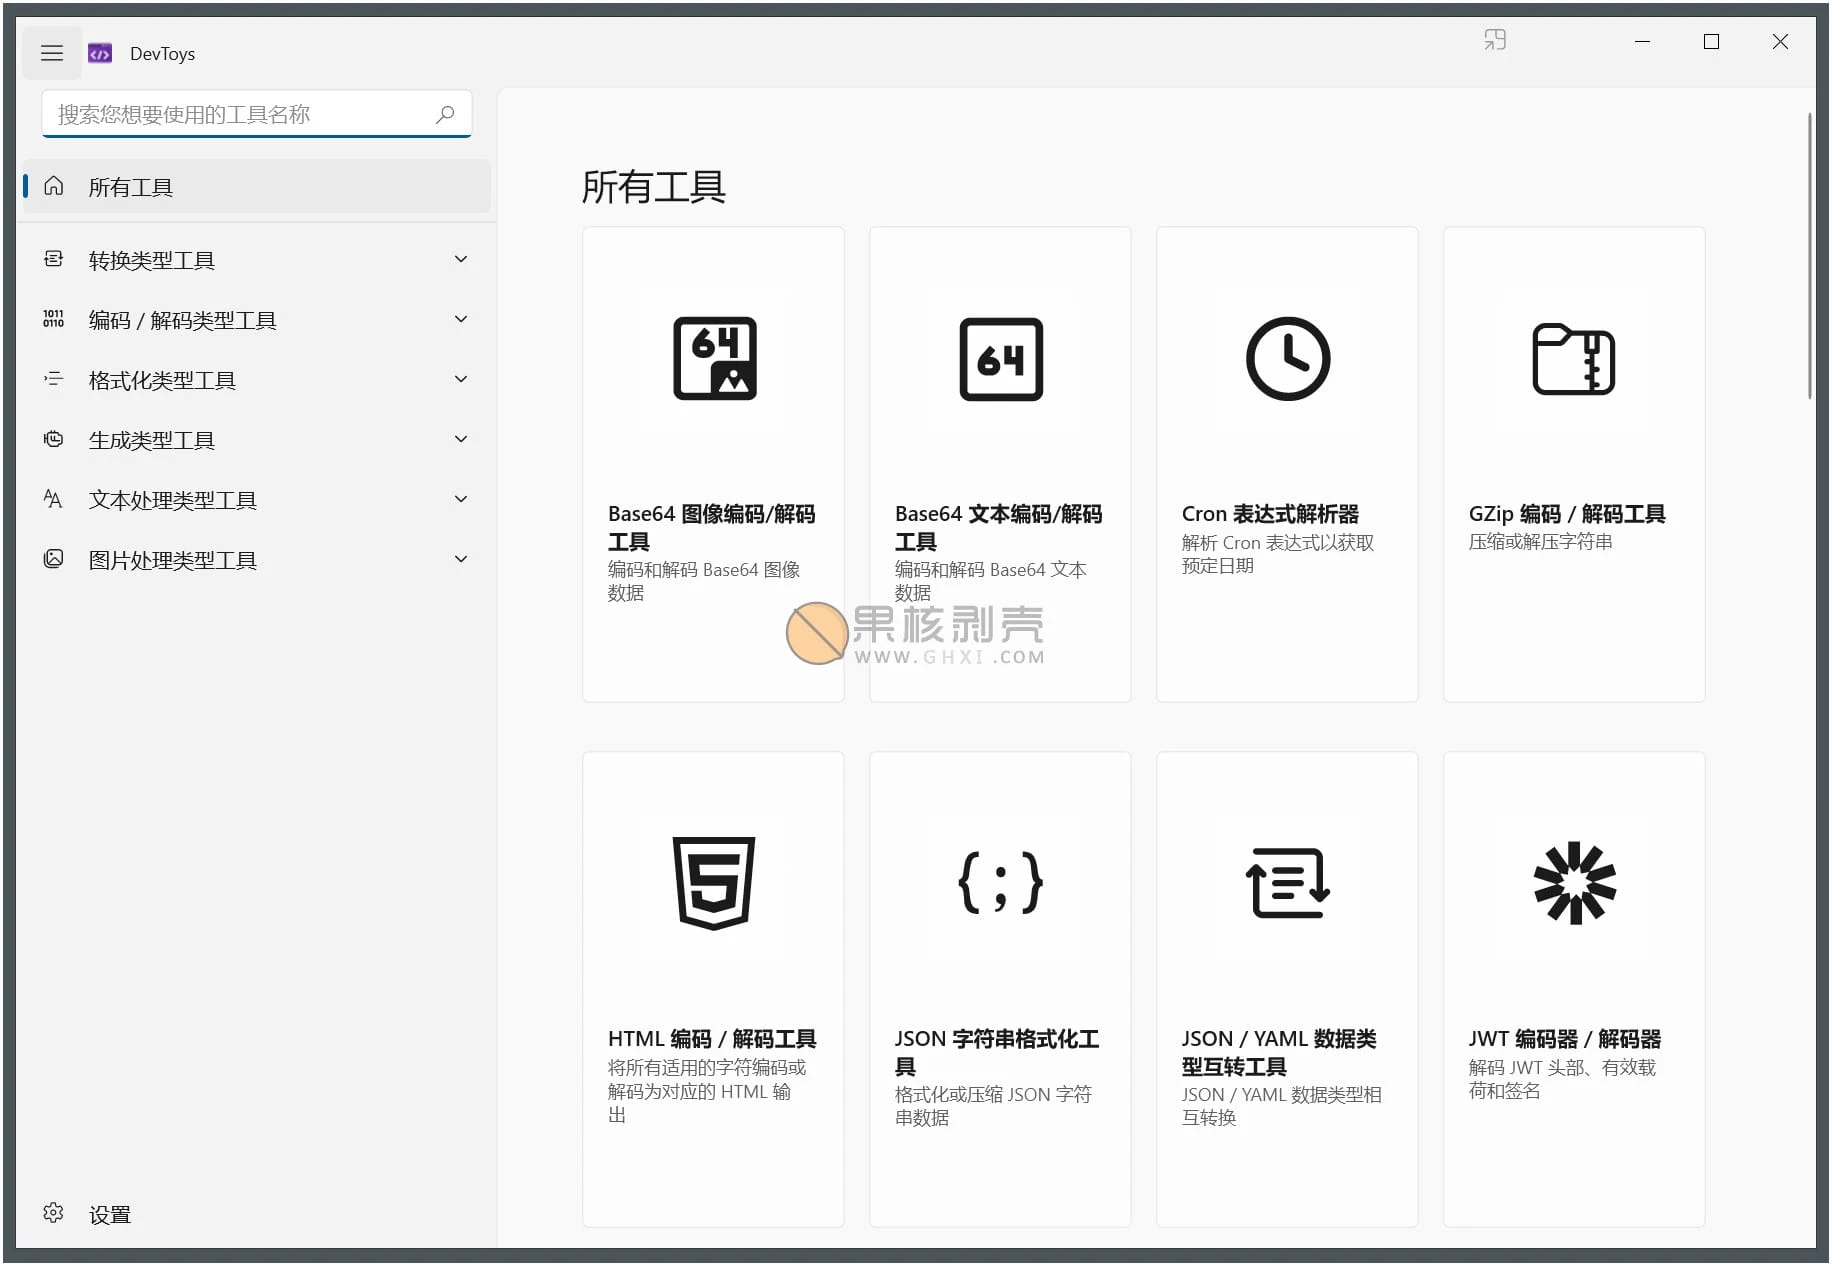Viewport: 1832px width, 1266px height.
Task: Click the Base64 text encoder icon
Action: click(x=1001, y=359)
